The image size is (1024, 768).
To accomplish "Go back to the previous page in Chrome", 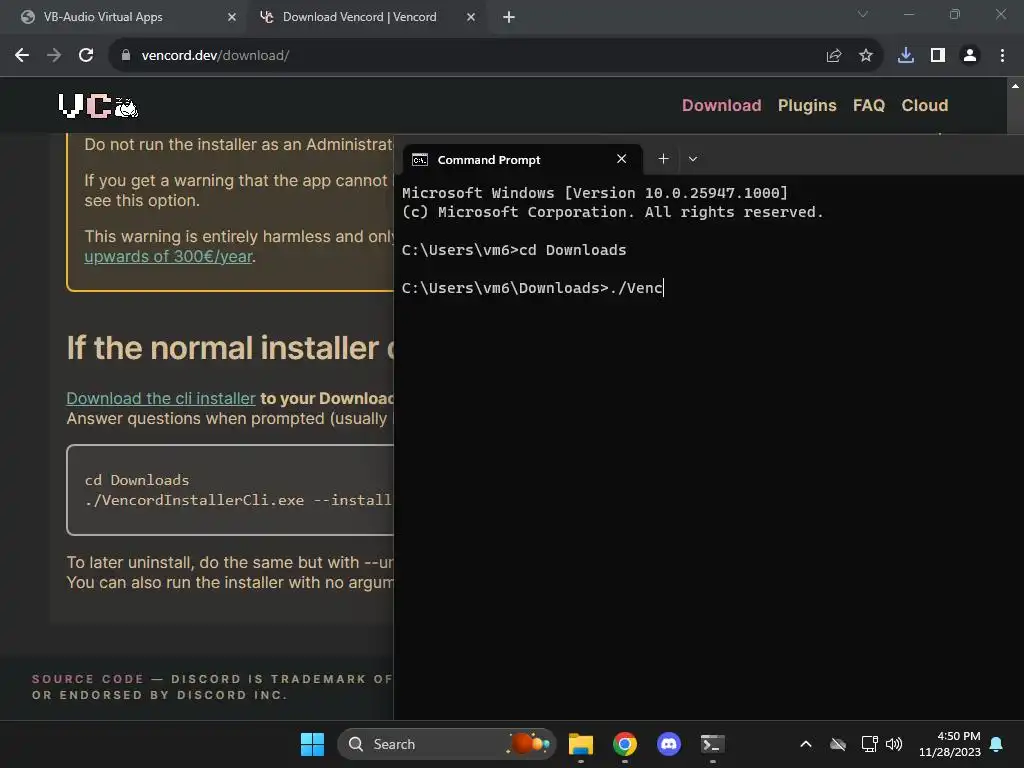I will pos(22,56).
